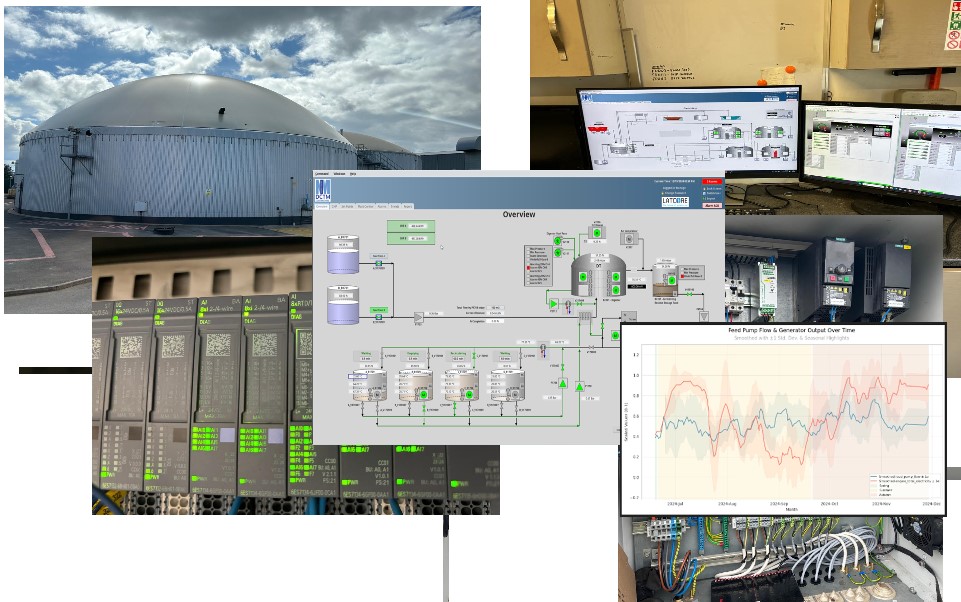Click the chart legend box

point(898,485)
